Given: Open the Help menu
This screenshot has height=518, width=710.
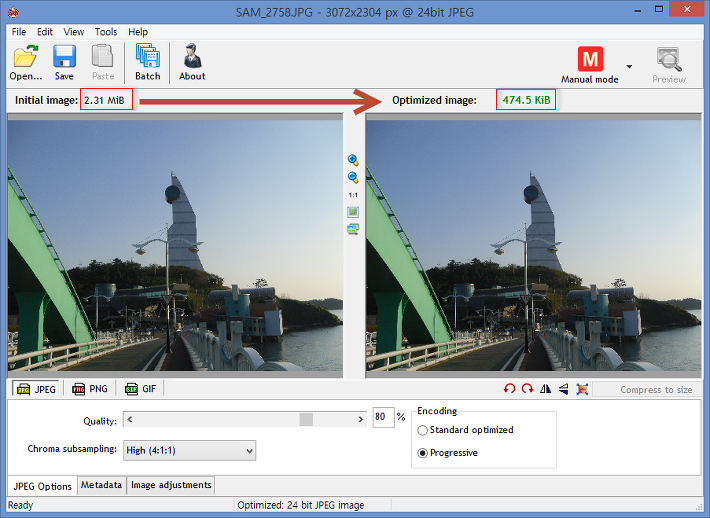Looking at the screenshot, I should (x=138, y=32).
